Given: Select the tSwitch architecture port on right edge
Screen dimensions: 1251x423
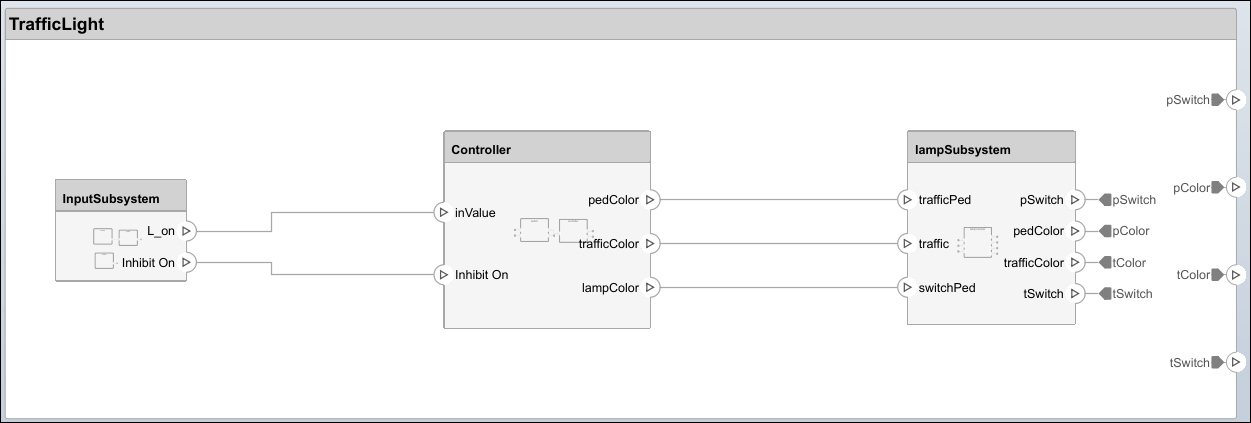Looking at the screenshot, I should click(1235, 363).
